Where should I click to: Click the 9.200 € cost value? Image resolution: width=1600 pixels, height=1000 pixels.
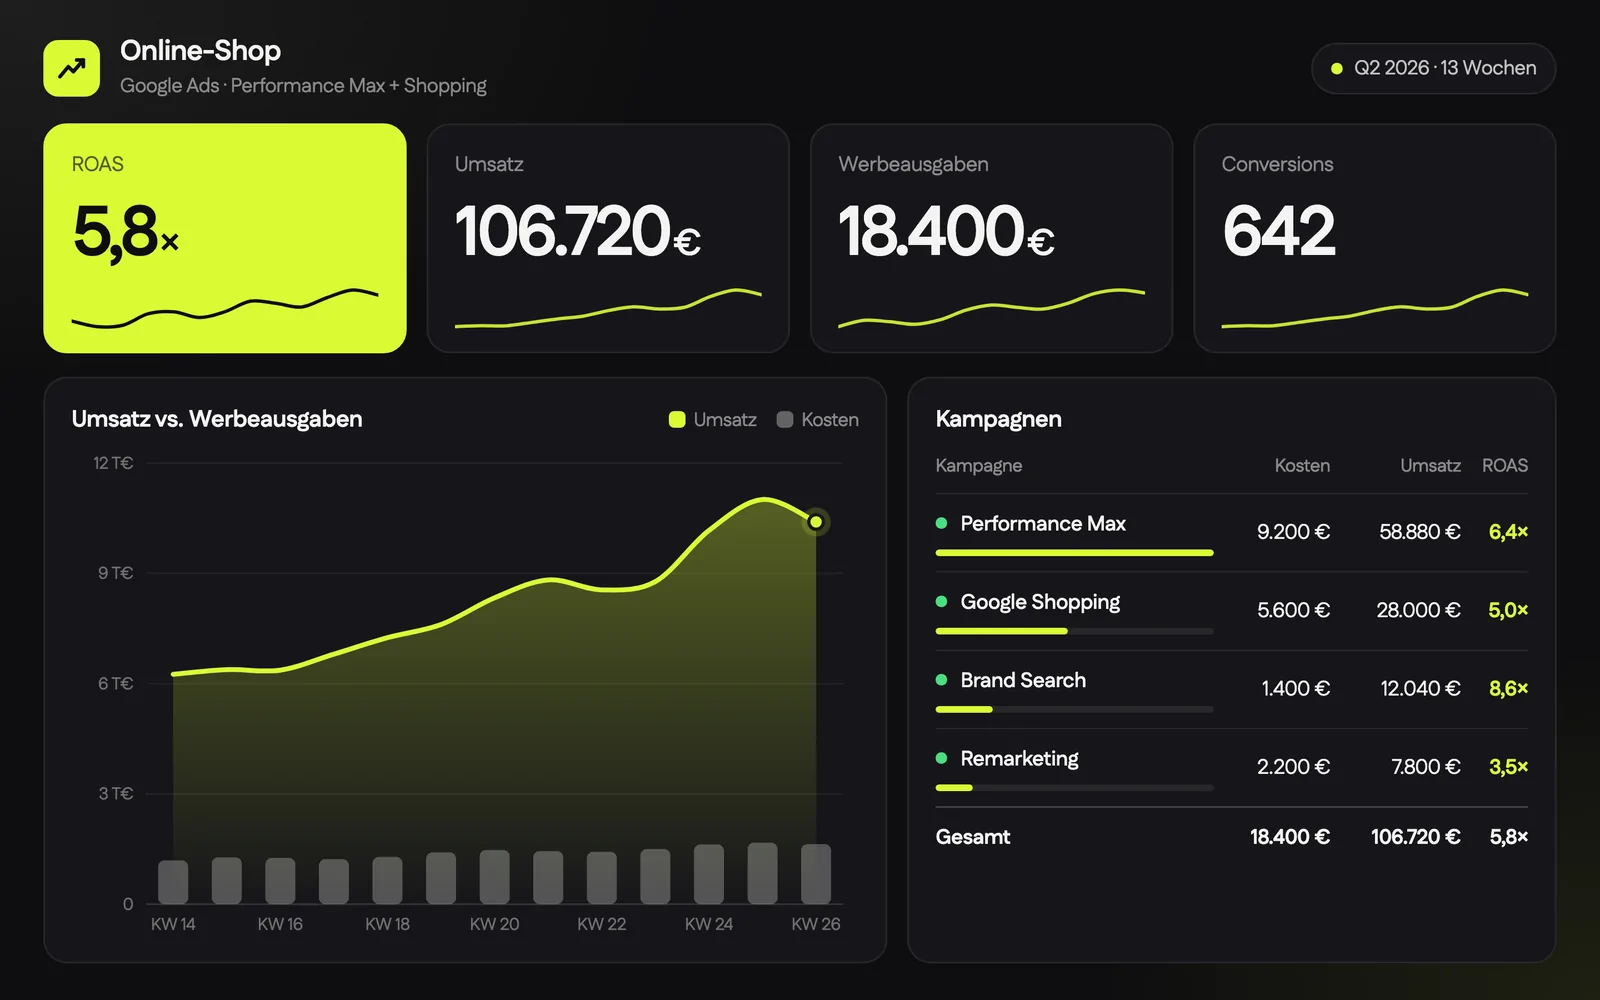pos(1293,532)
